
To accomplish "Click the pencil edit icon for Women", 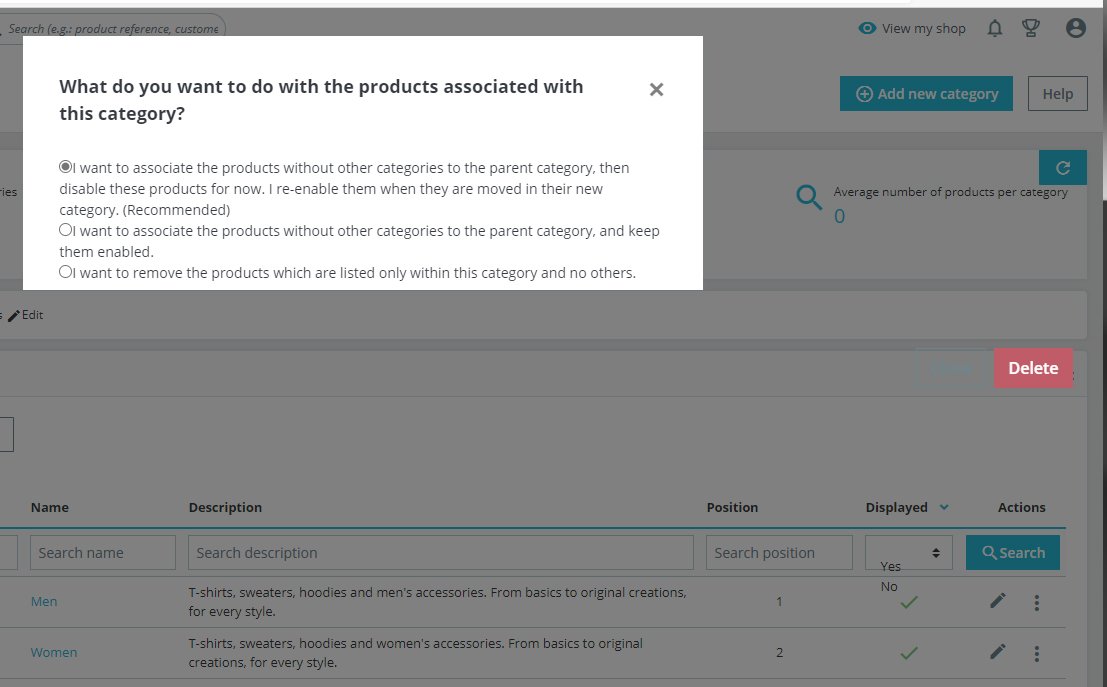I will click(997, 652).
